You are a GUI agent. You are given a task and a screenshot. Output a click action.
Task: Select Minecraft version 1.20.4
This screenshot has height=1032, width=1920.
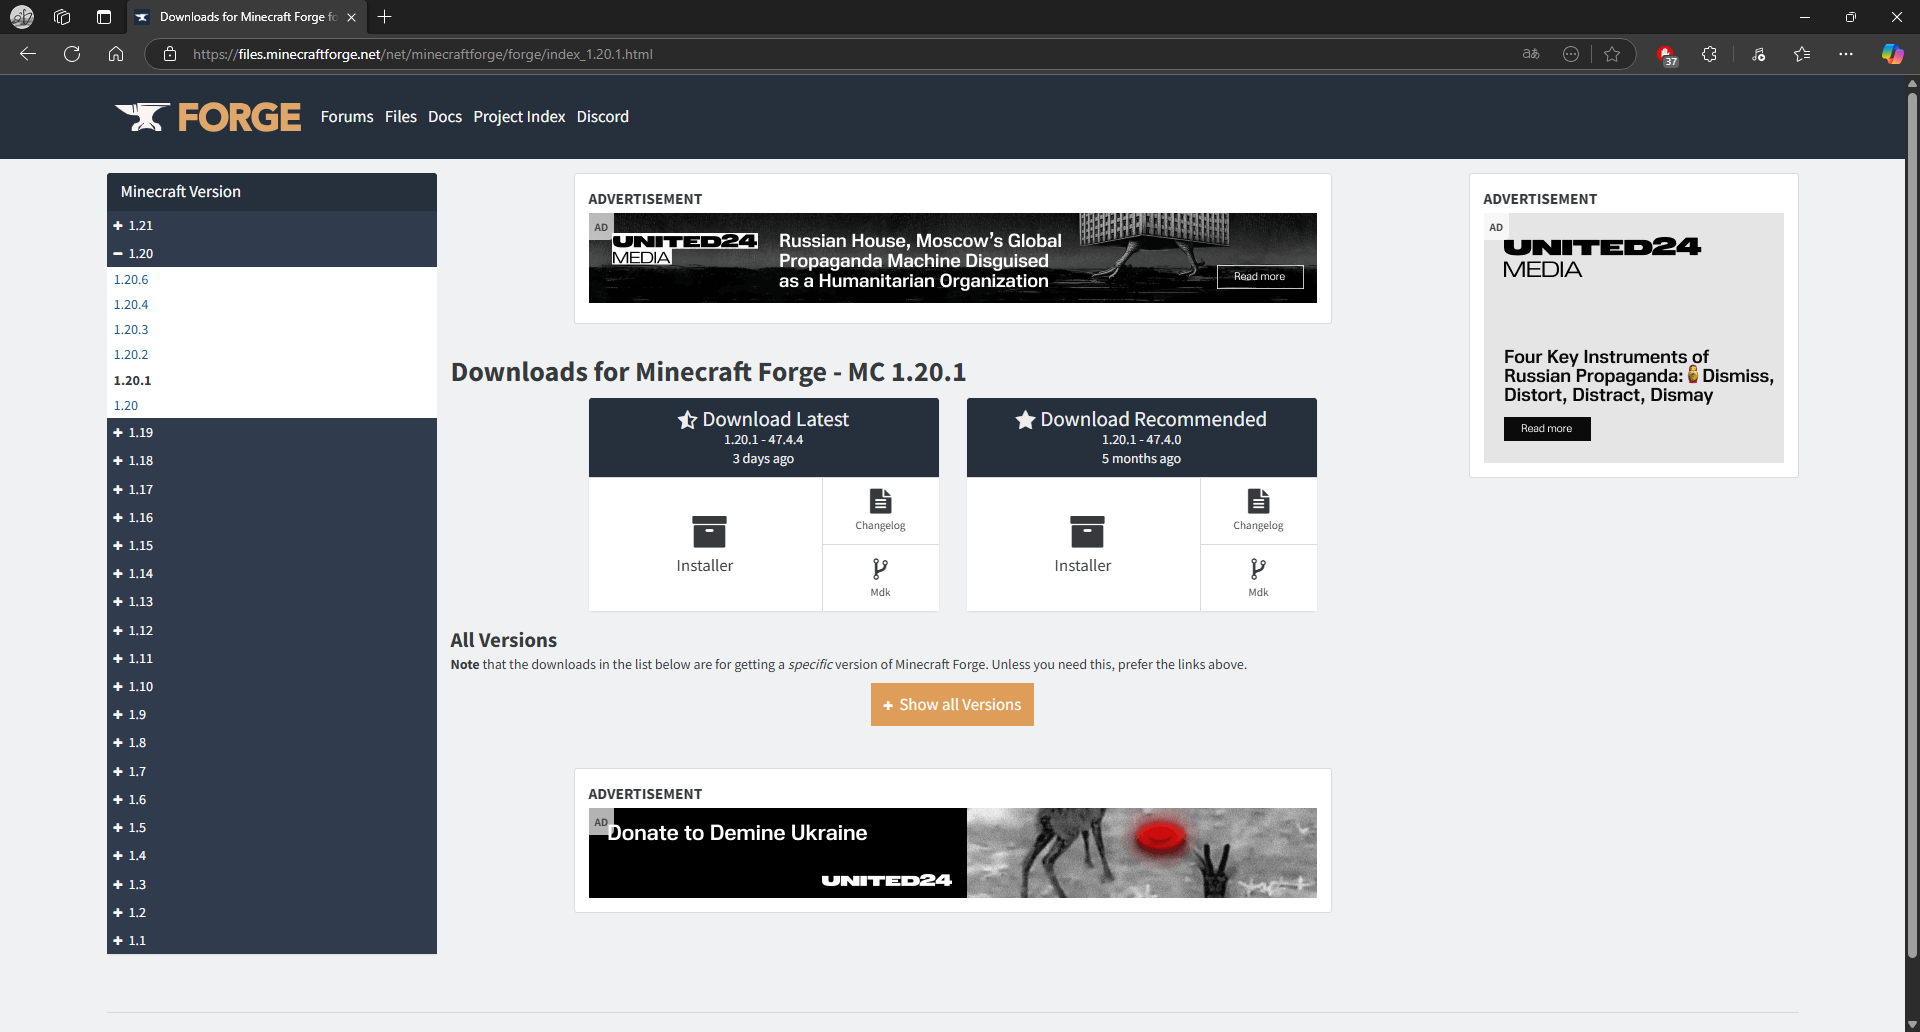tap(131, 304)
